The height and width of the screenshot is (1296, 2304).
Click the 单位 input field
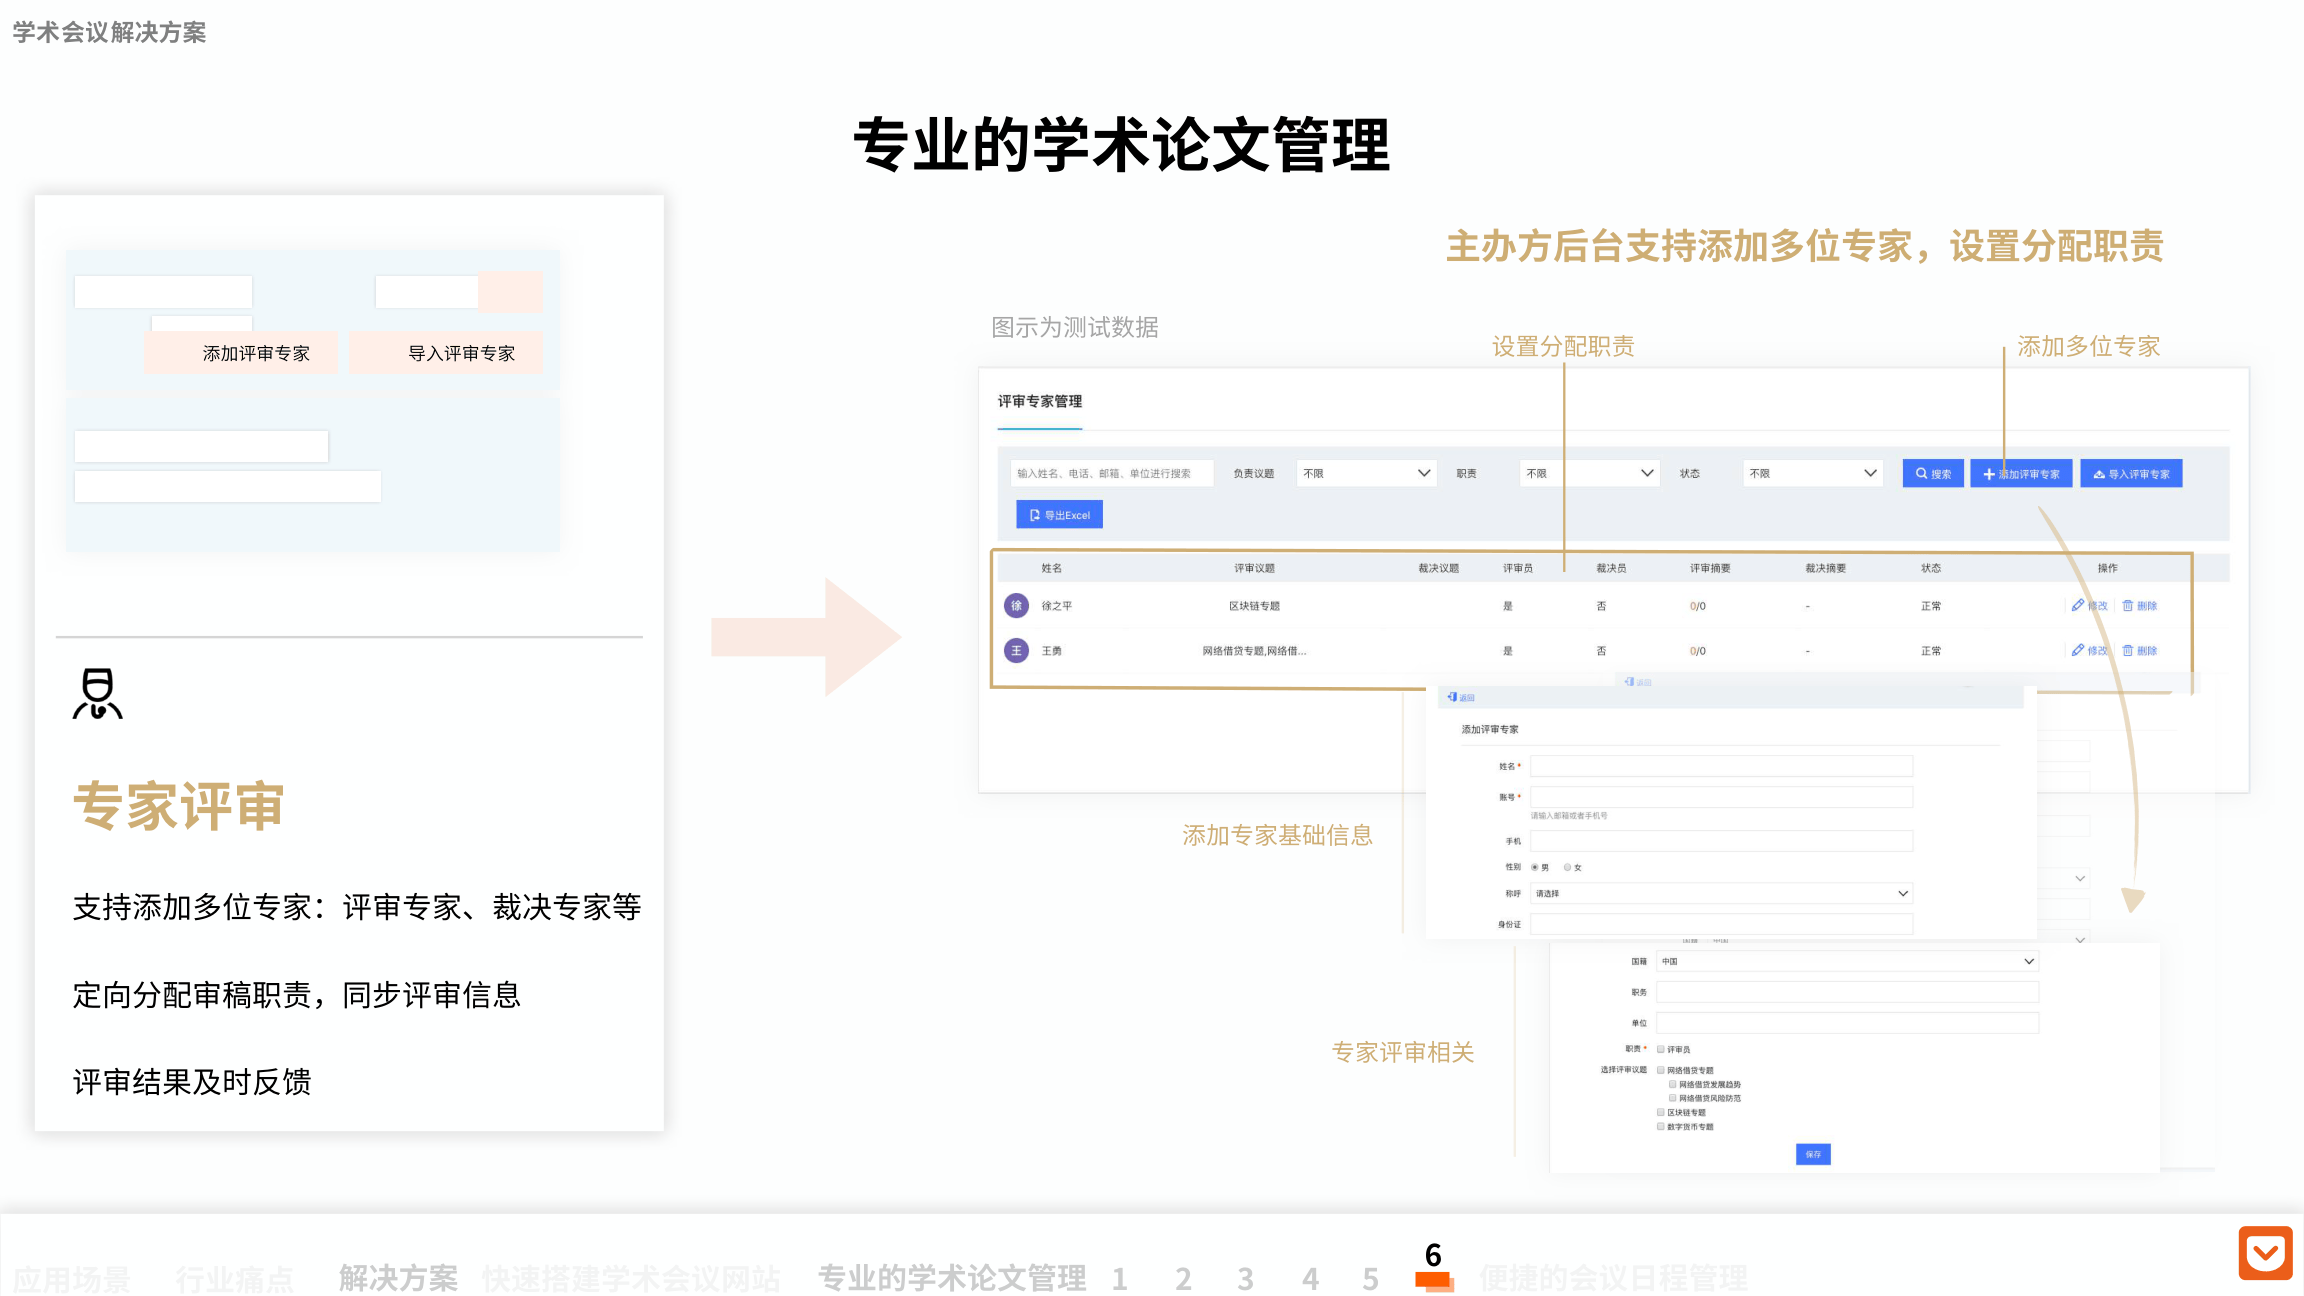(x=1847, y=1023)
